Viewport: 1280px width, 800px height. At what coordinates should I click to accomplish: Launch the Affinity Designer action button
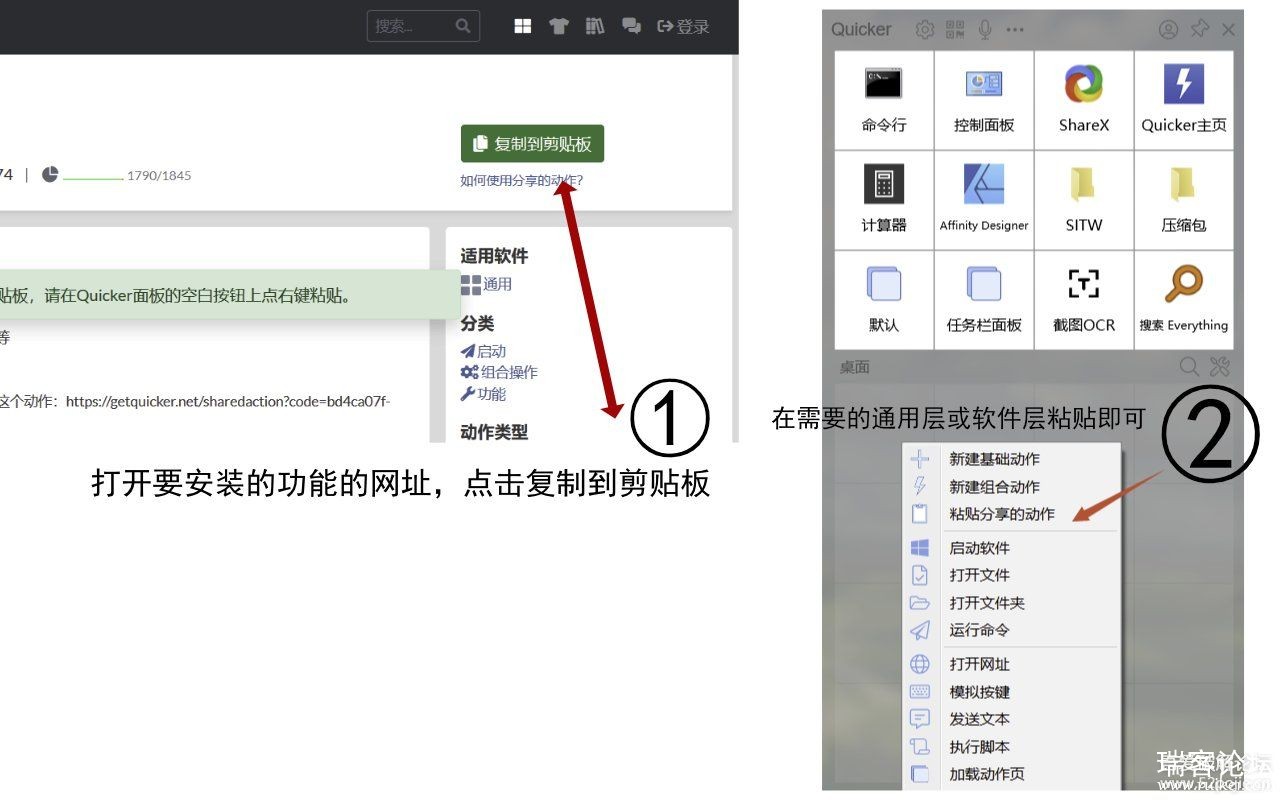[x=984, y=200]
